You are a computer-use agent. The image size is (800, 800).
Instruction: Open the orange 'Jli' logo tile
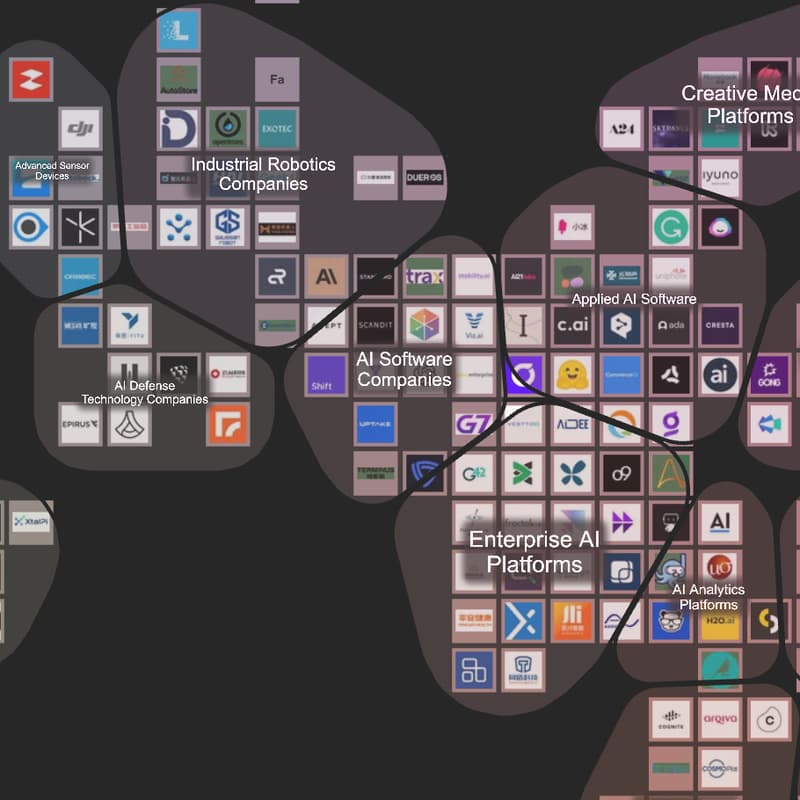(x=572, y=620)
